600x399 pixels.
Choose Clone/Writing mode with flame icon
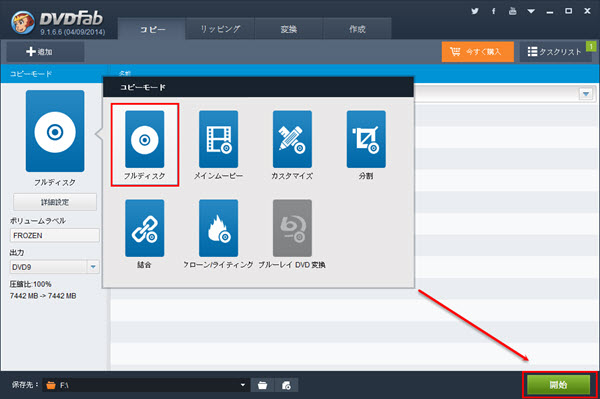coord(218,233)
